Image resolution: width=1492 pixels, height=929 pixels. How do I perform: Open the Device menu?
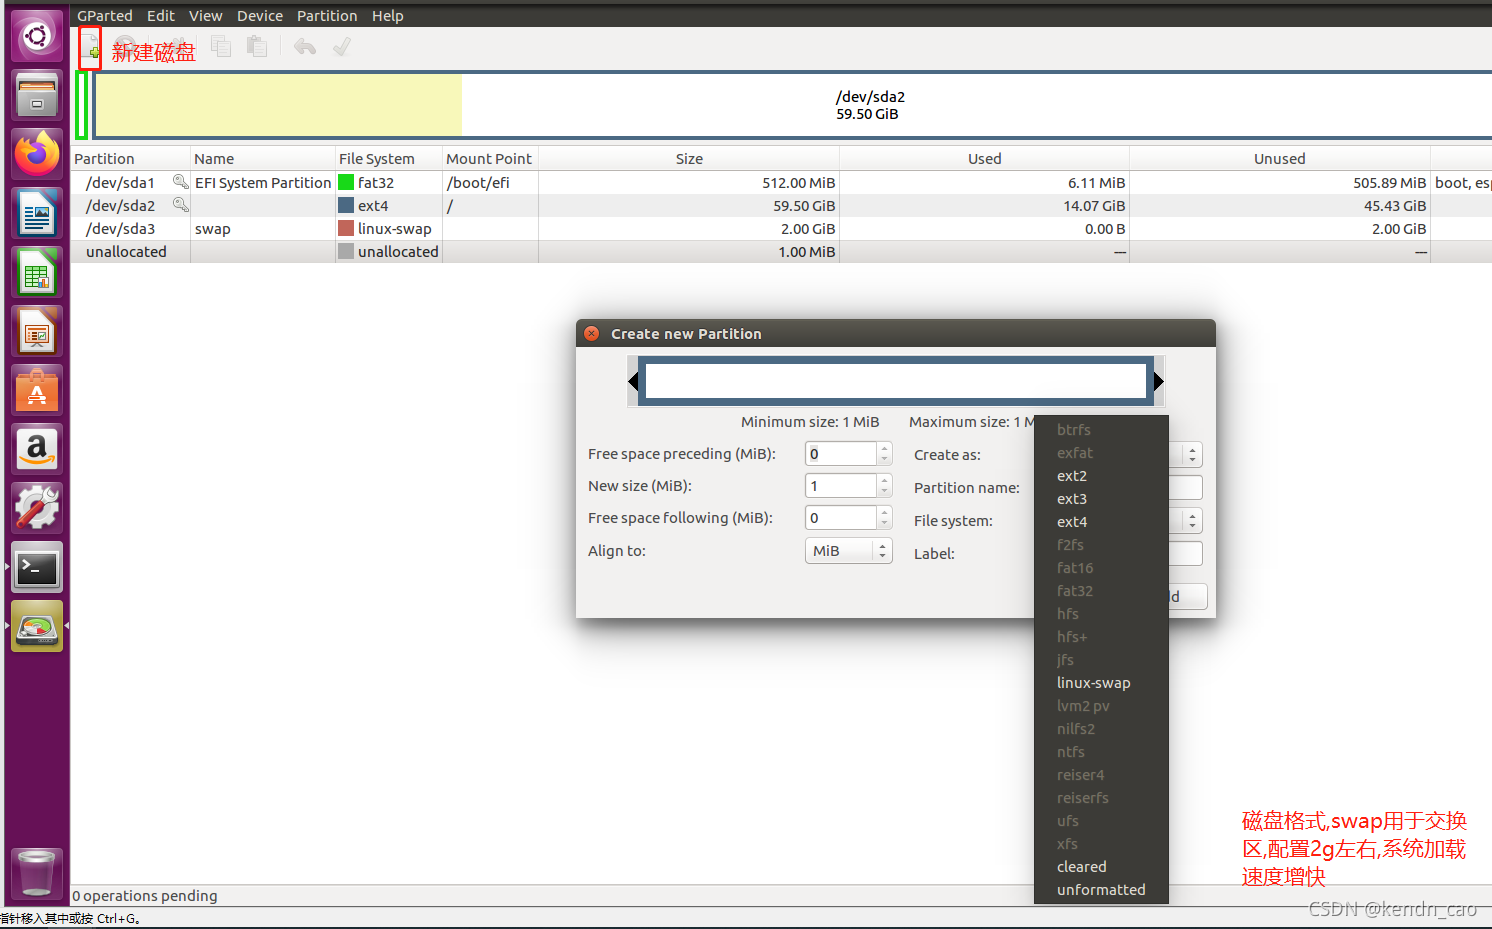[x=260, y=16]
